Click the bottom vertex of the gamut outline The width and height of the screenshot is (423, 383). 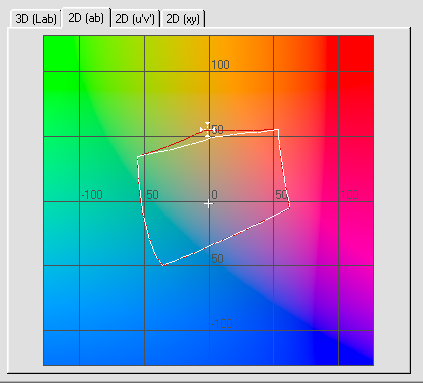163,265
